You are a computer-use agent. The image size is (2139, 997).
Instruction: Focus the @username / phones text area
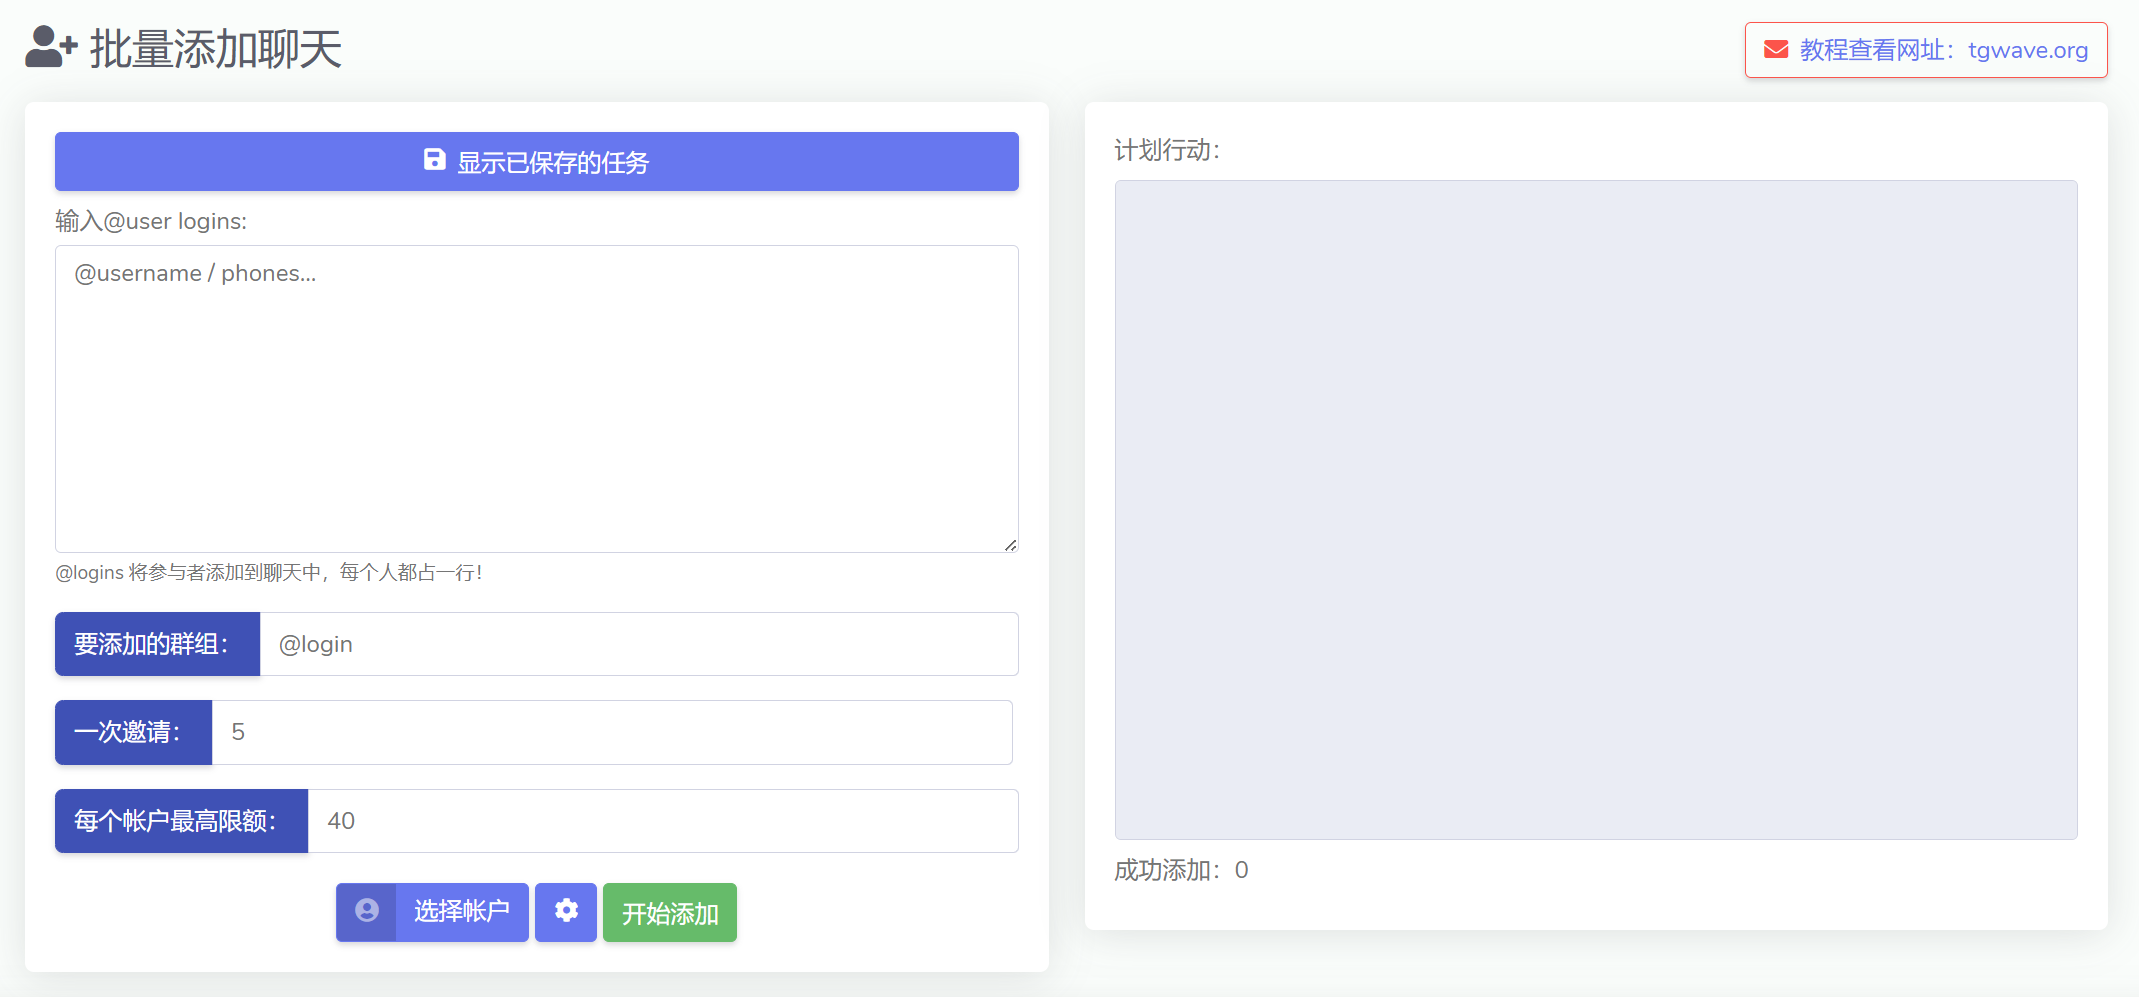point(537,398)
